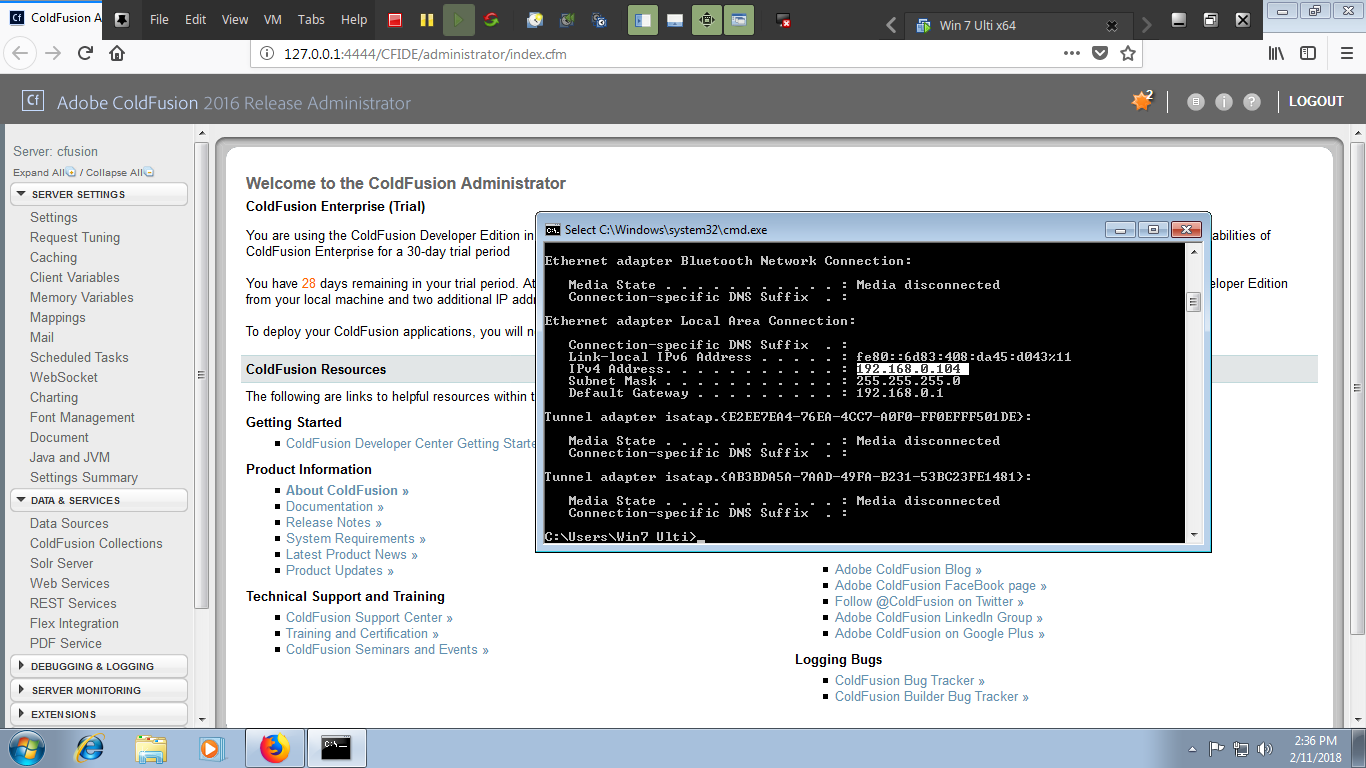Pause the virtual machine with the yellow pause icon
The image size is (1366, 768).
point(427,20)
